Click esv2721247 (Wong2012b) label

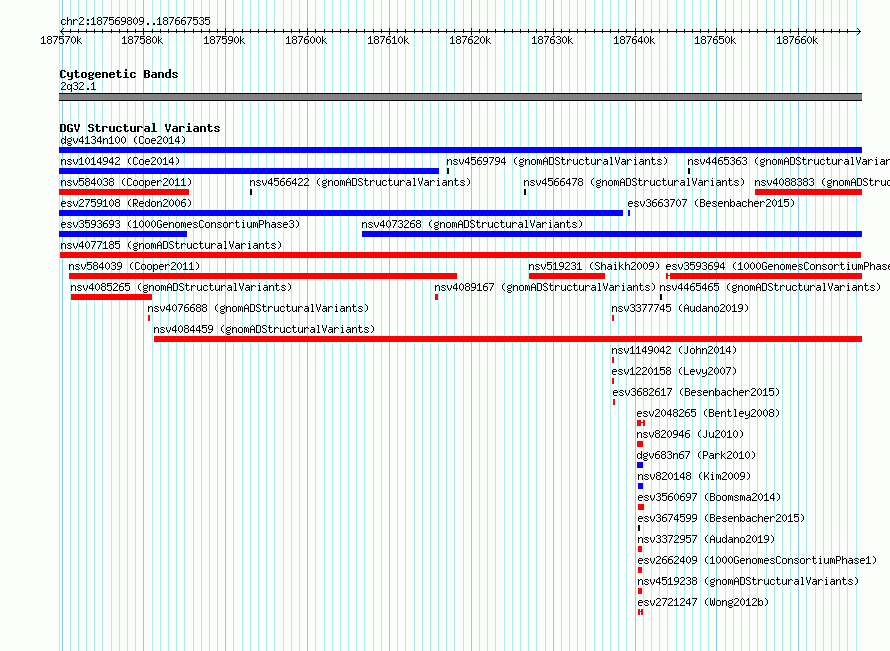[x=703, y=602]
